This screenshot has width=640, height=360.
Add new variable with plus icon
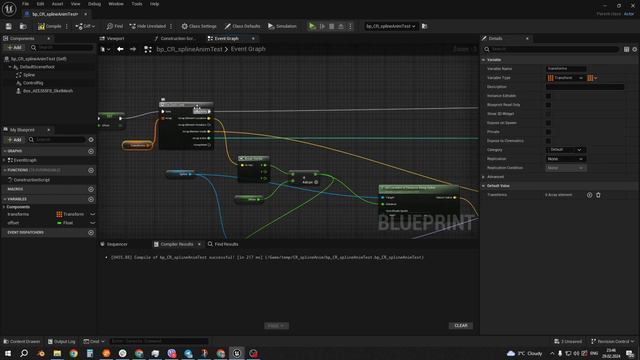pyautogui.click(x=91, y=199)
